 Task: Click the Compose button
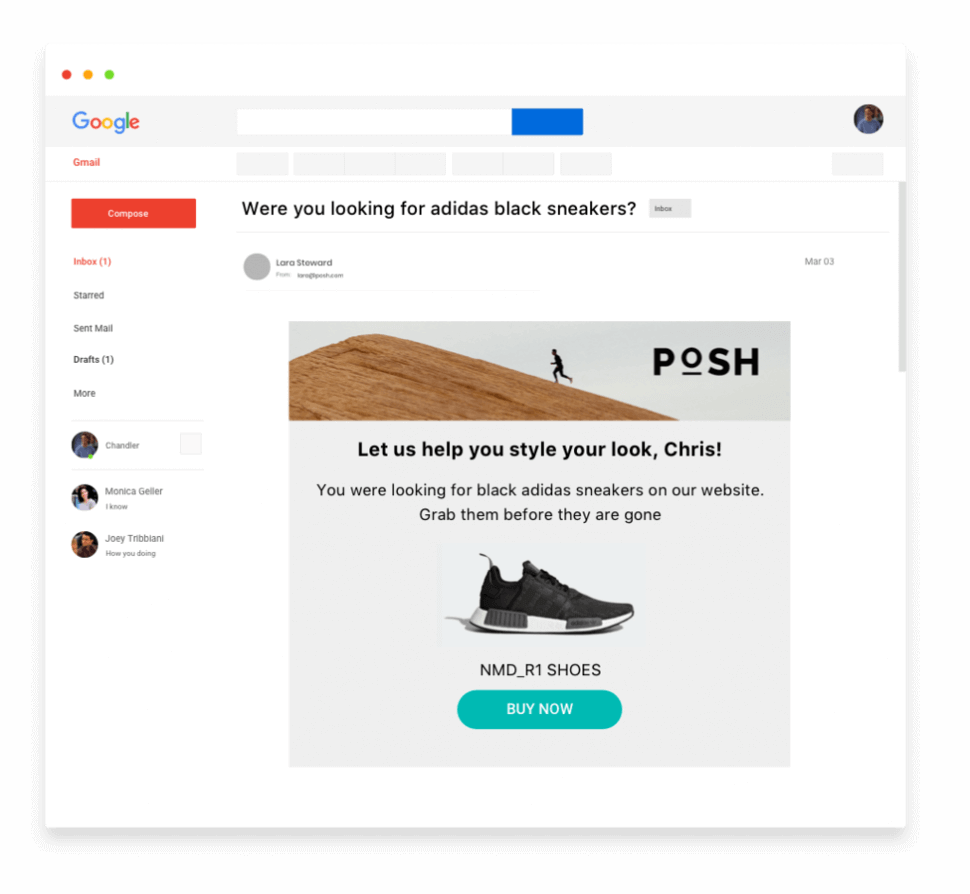pos(134,213)
